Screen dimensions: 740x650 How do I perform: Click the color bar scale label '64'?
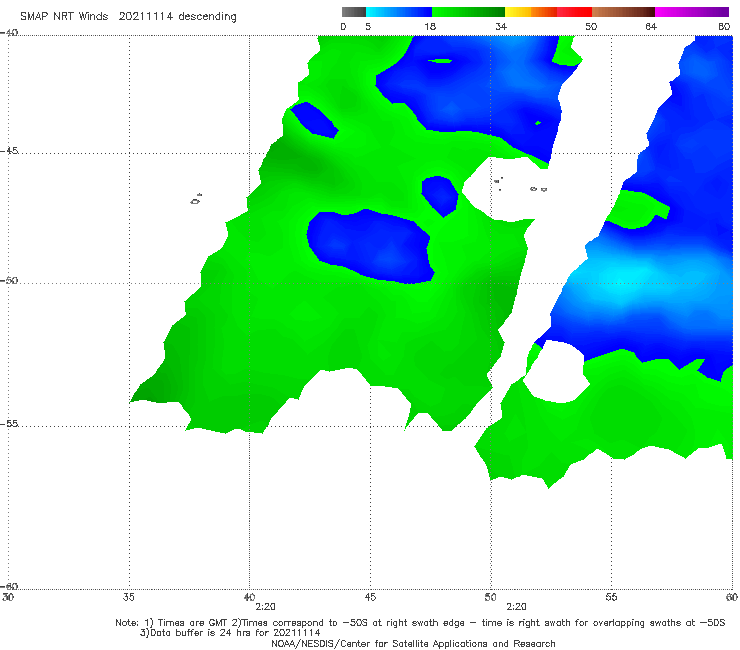pyautogui.click(x=651, y=27)
